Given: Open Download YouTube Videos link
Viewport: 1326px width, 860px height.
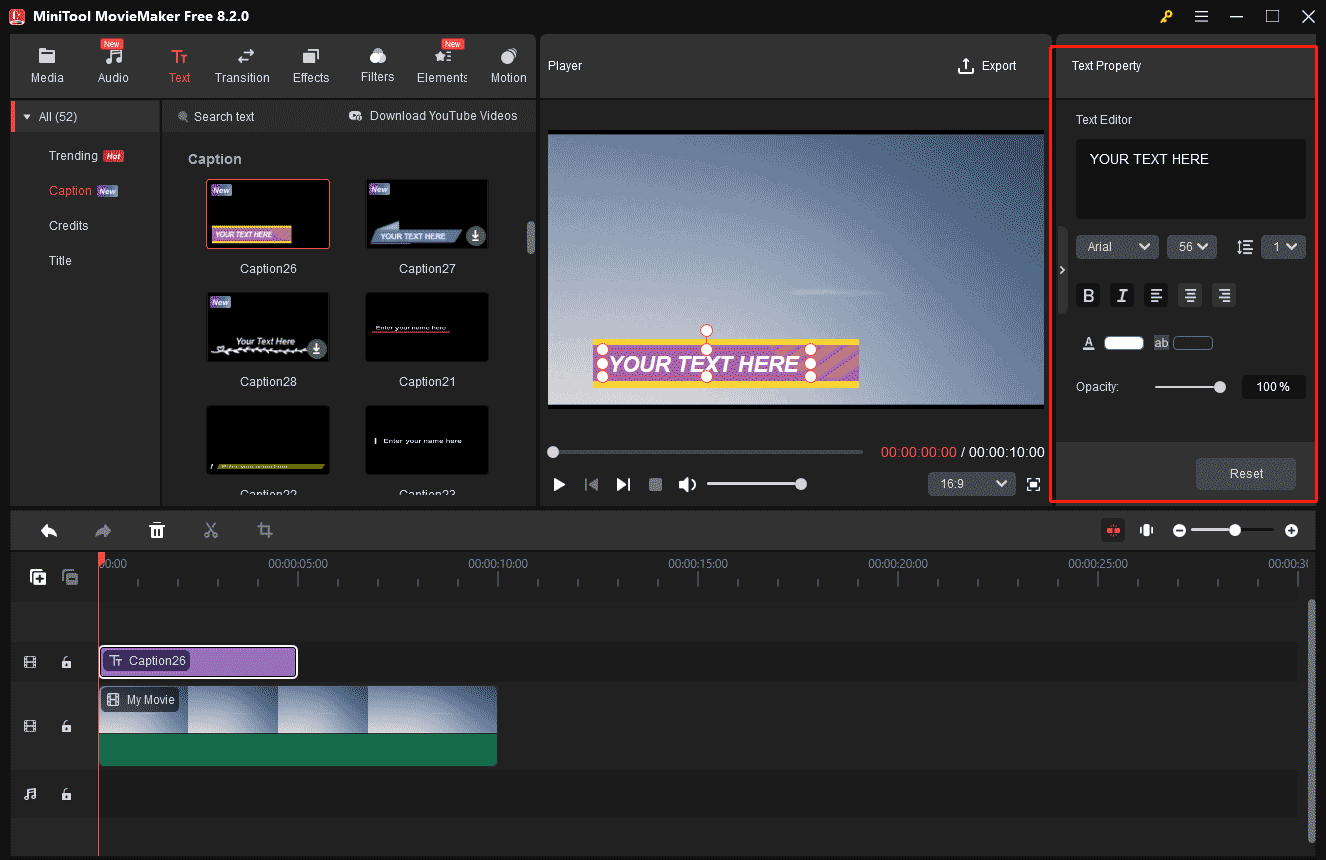Looking at the screenshot, I should tap(433, 116).
